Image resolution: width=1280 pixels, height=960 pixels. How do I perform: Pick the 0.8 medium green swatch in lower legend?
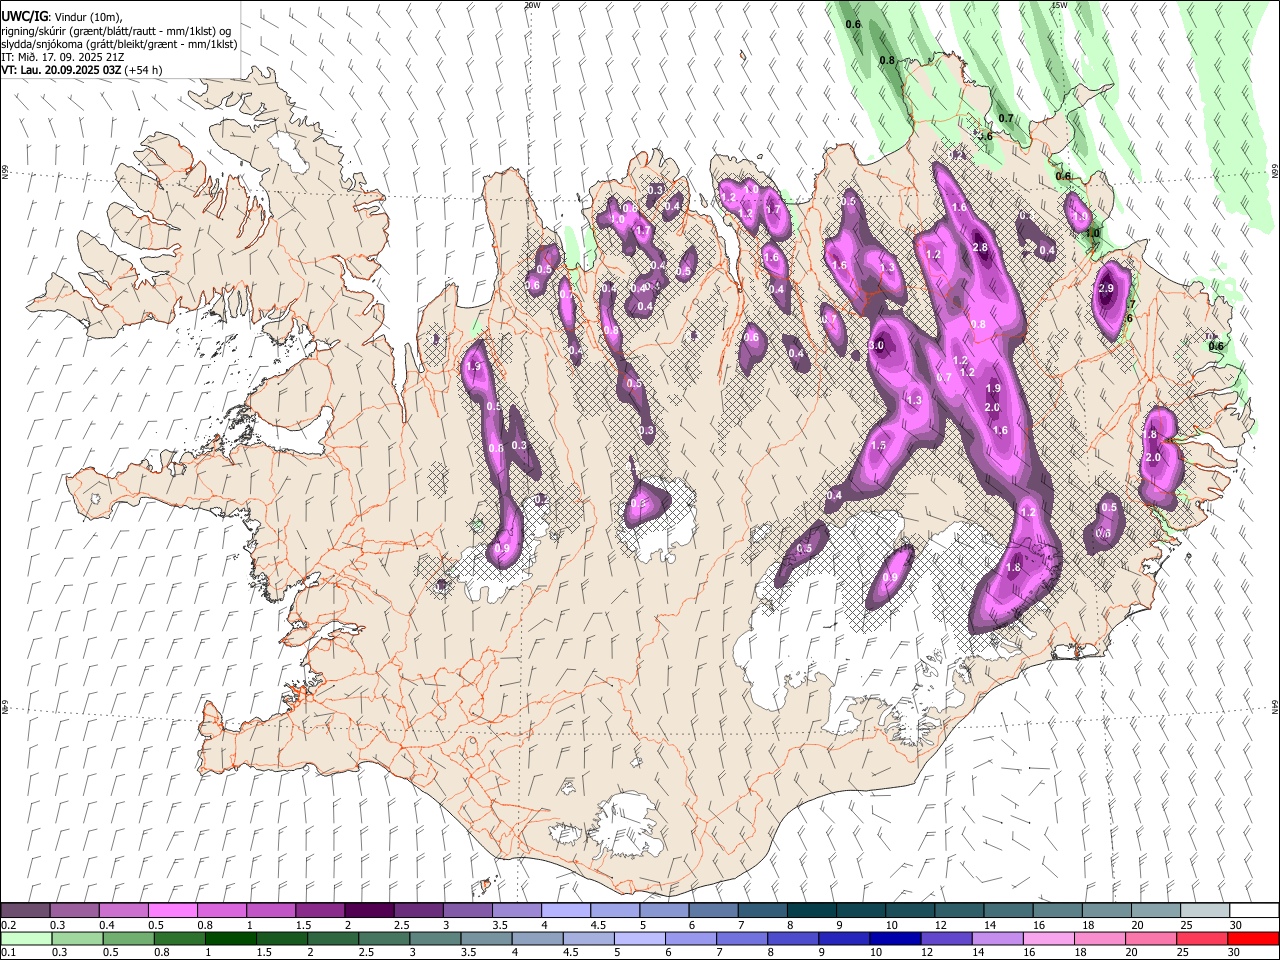coord(179,938)
